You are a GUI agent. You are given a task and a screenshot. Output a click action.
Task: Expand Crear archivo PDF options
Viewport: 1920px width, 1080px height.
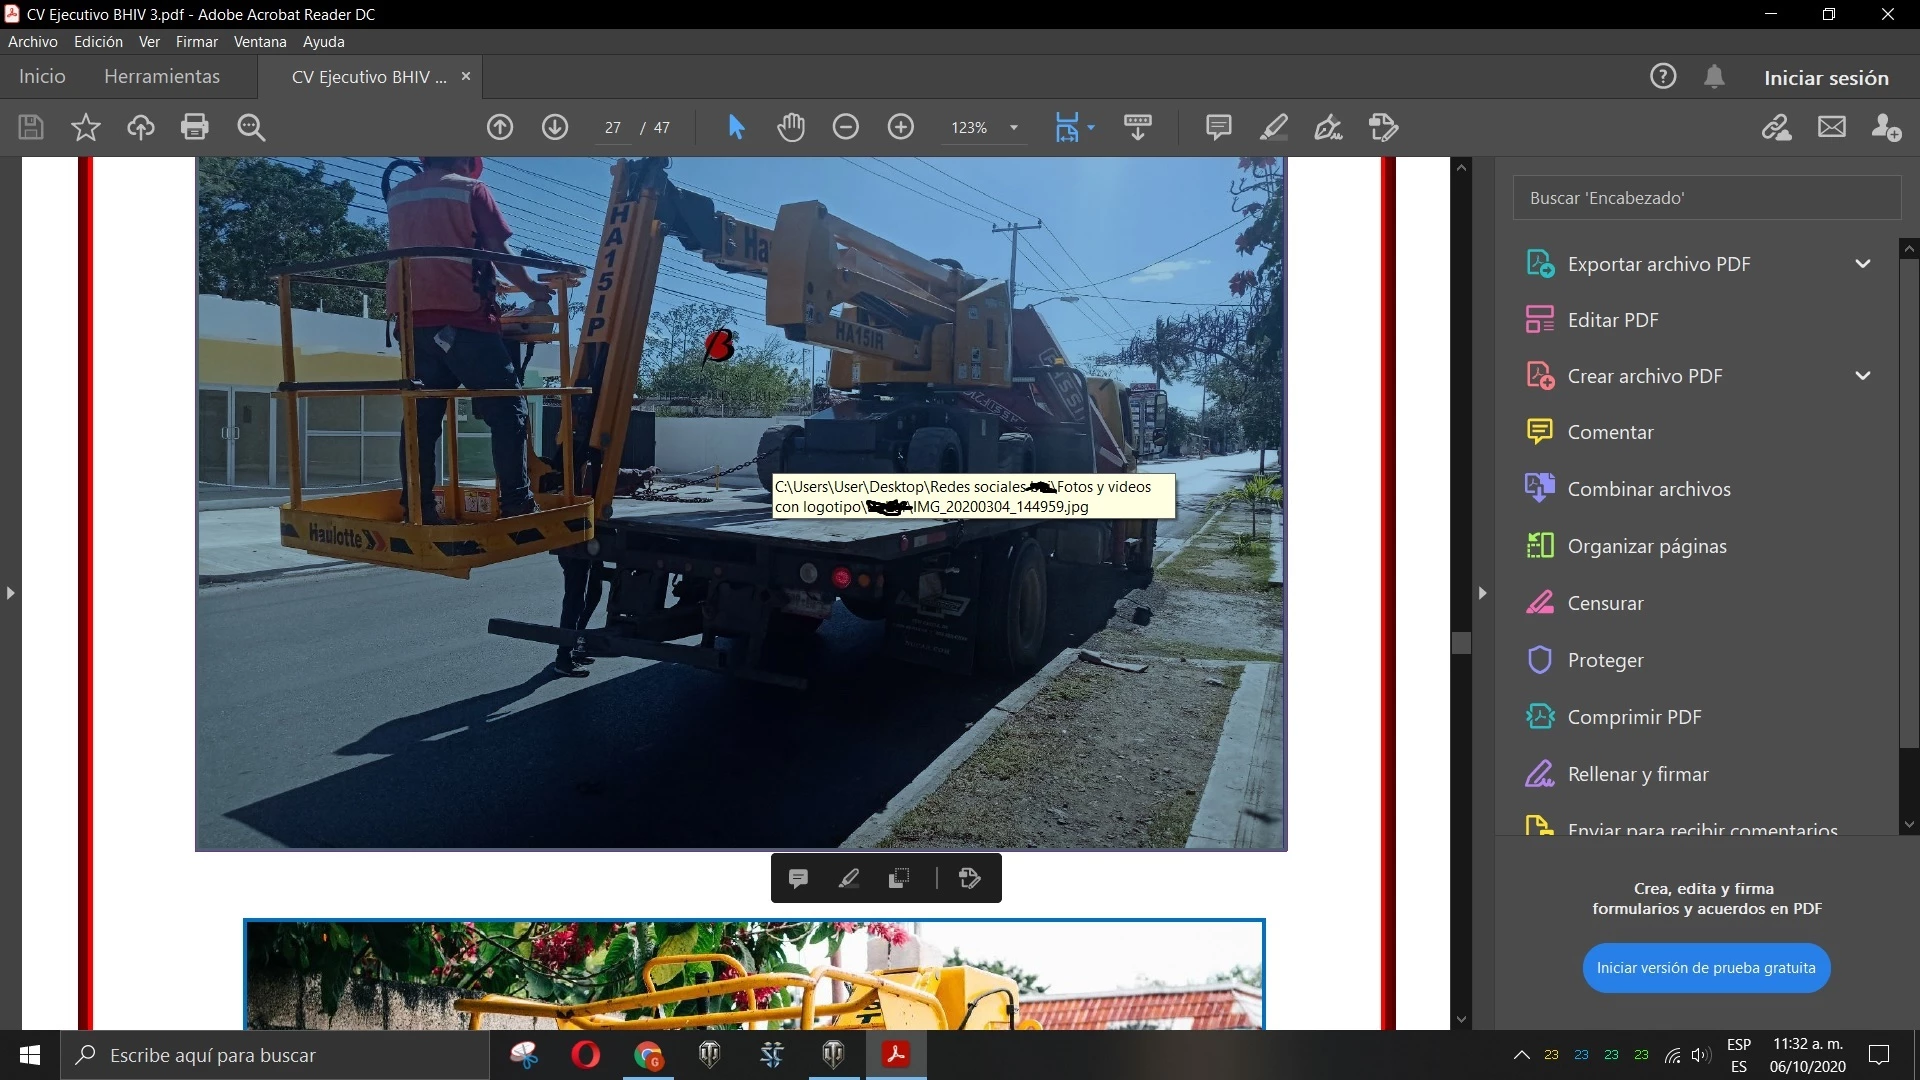coord(1862,376)
